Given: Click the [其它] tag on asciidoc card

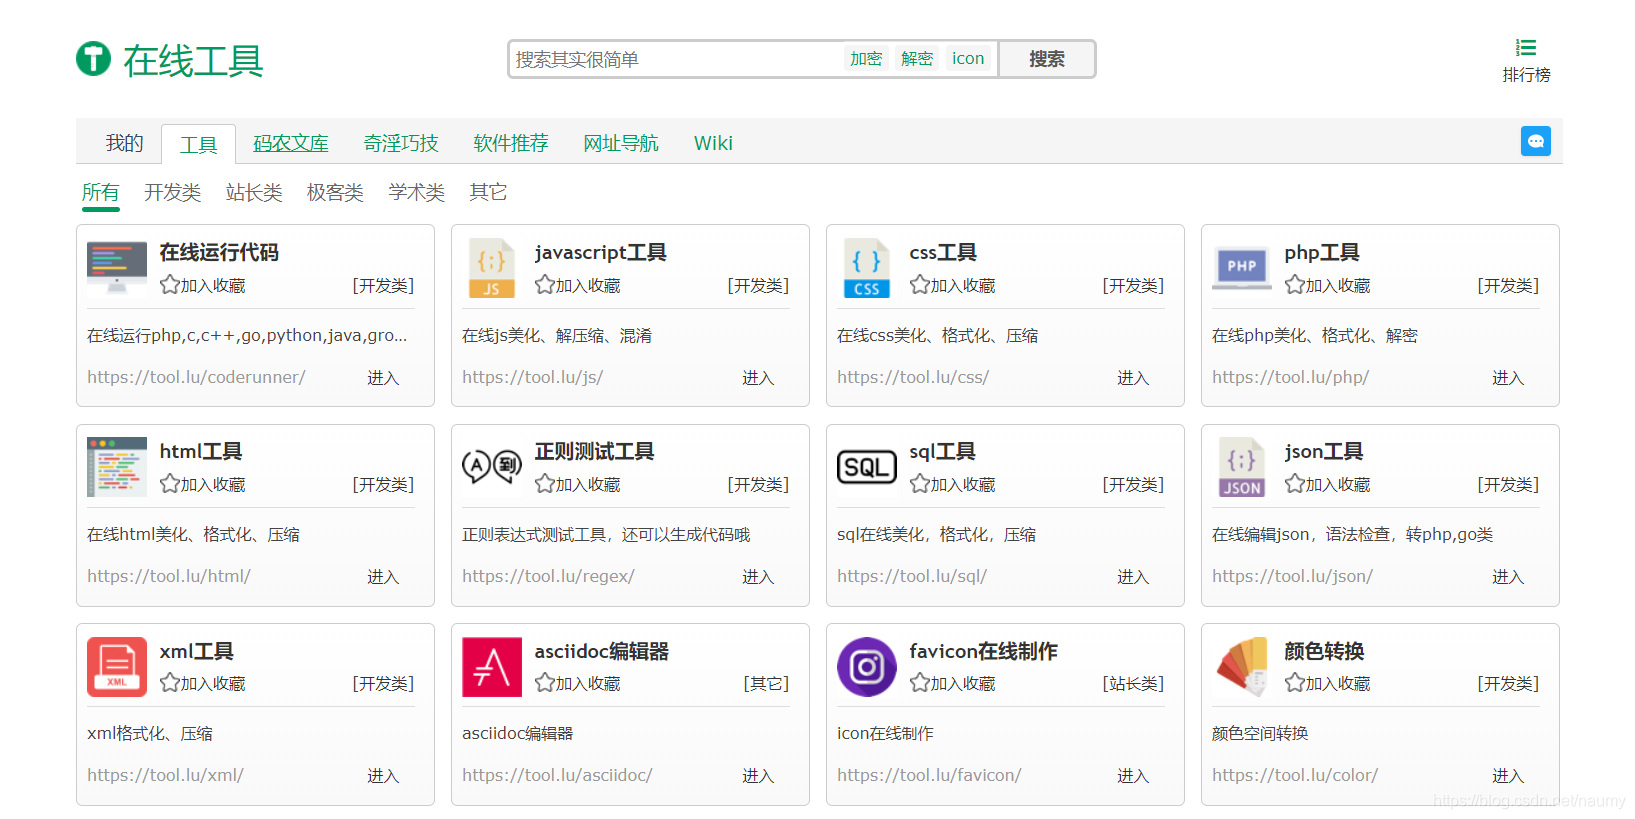Looking at the screenshot, I should (766, 683).
